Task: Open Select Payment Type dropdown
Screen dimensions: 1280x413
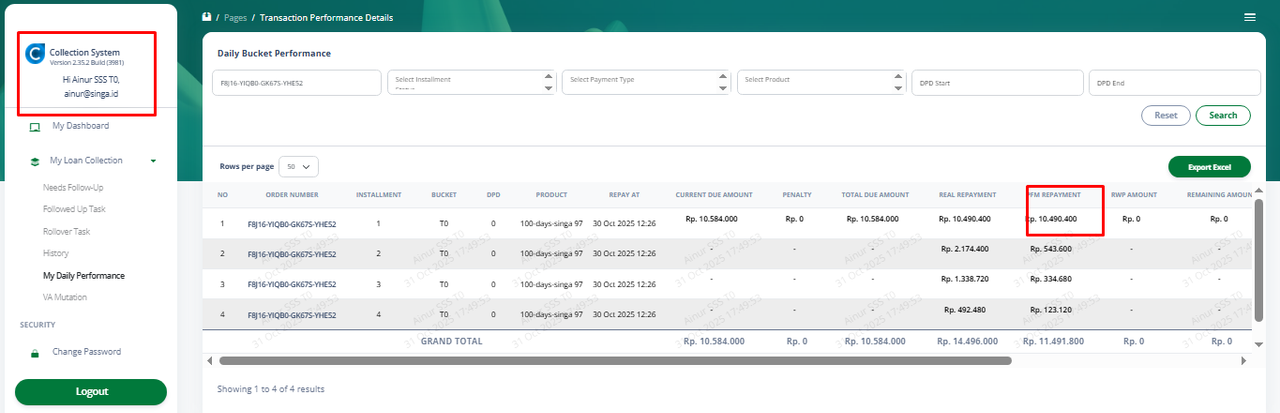Action: (x=646, y=82)
